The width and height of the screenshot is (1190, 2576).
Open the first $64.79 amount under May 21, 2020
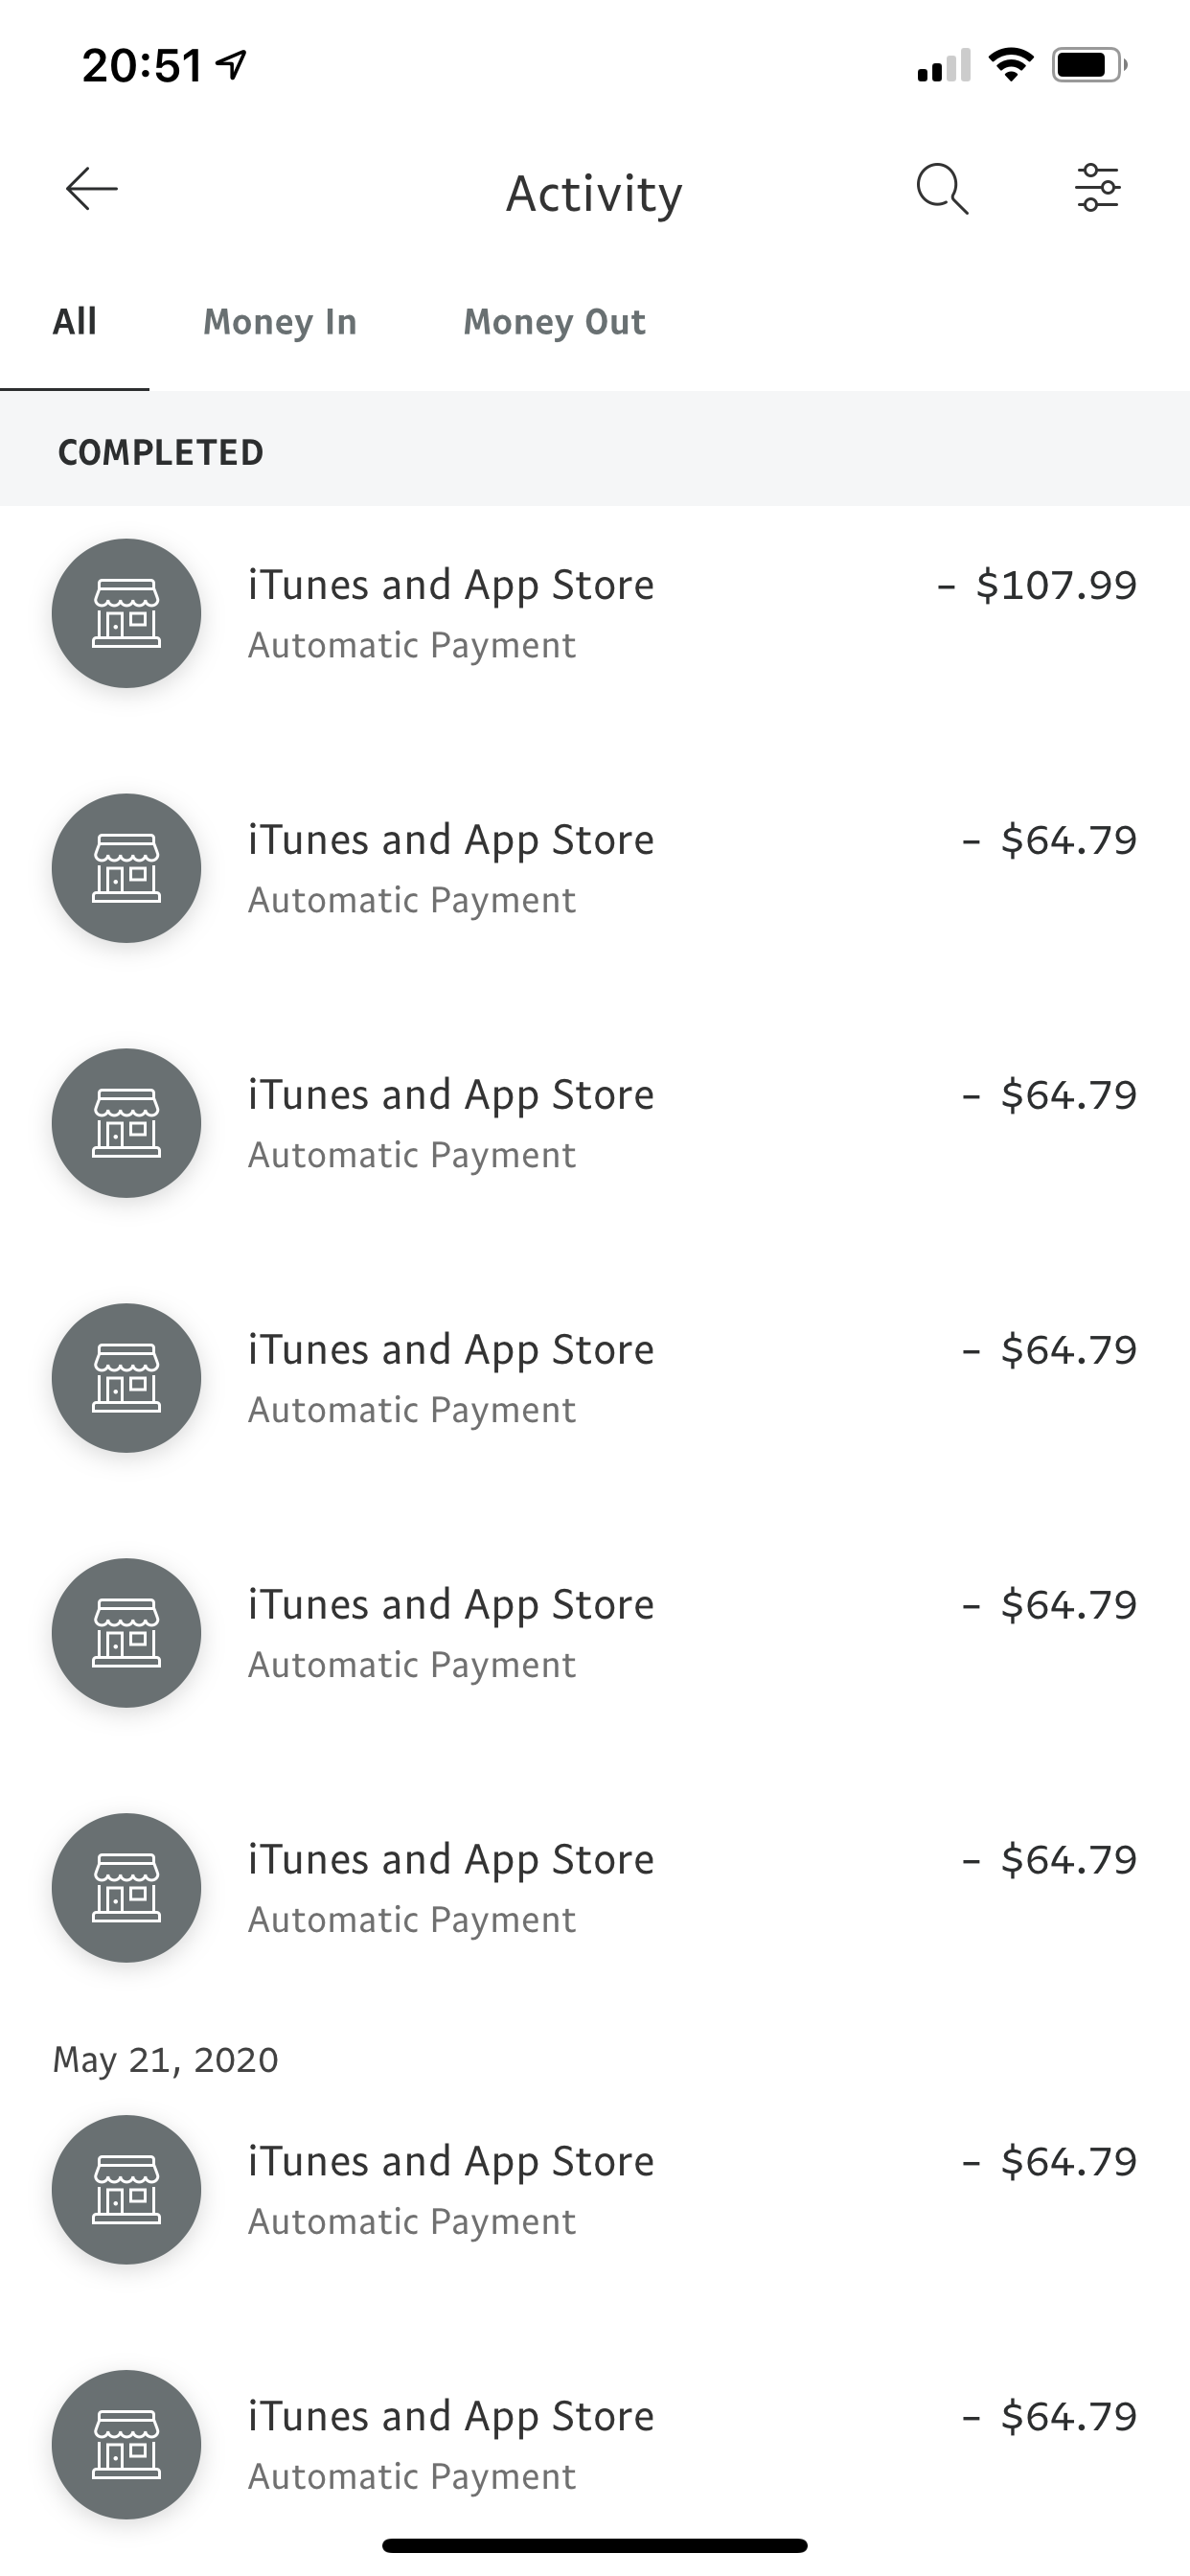coord(1050,2162)
